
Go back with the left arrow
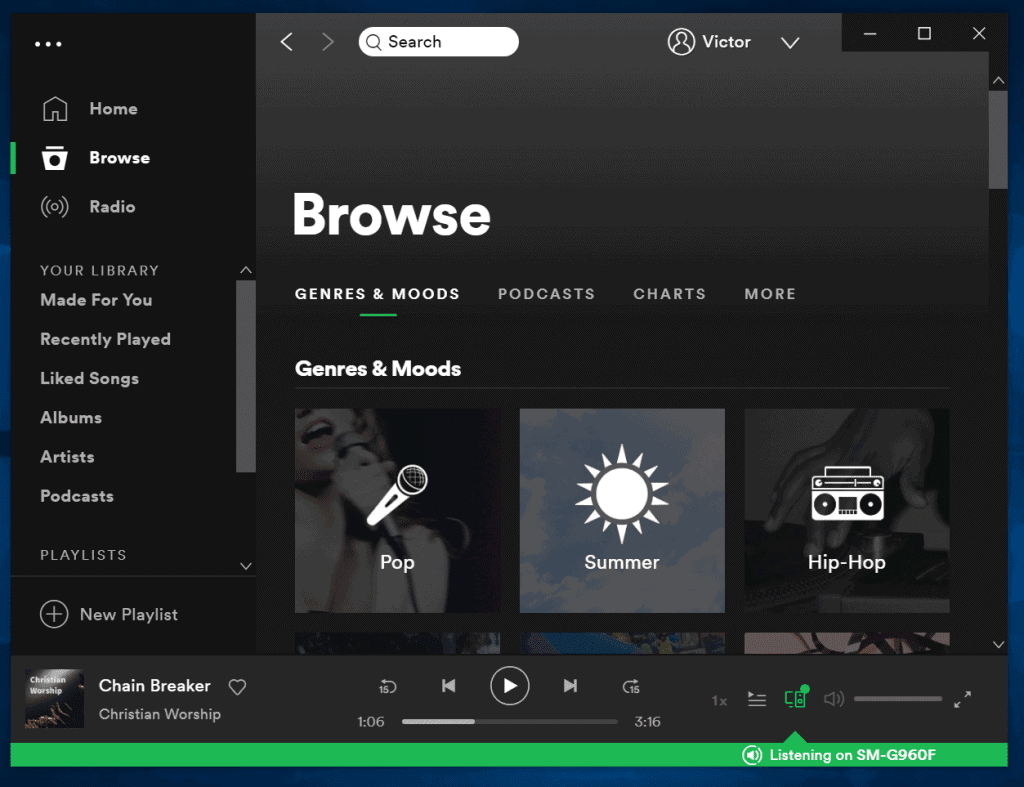(x=287, y=42)
